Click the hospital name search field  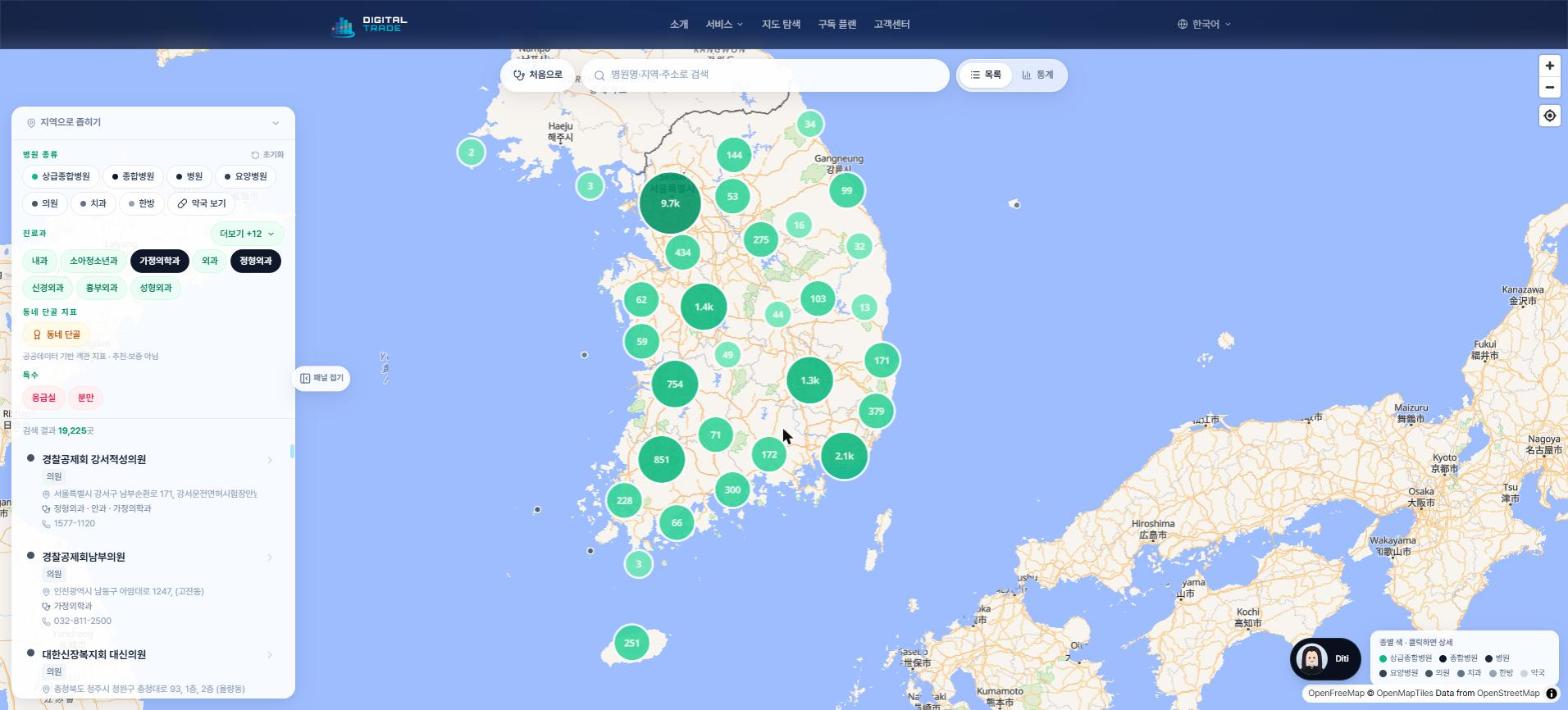click(766, 75)
